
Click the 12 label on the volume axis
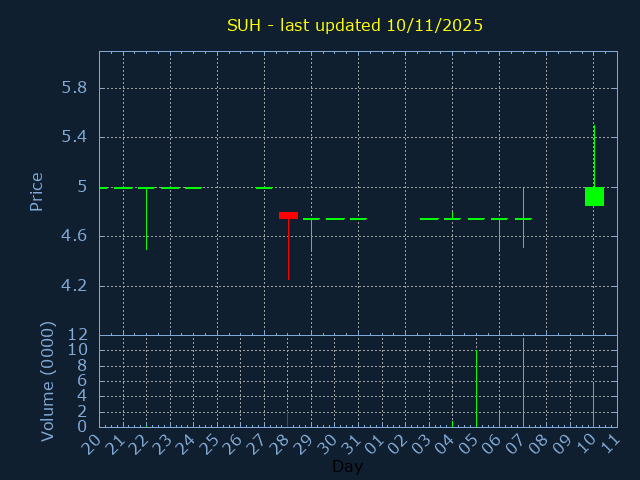coord(78,335)
